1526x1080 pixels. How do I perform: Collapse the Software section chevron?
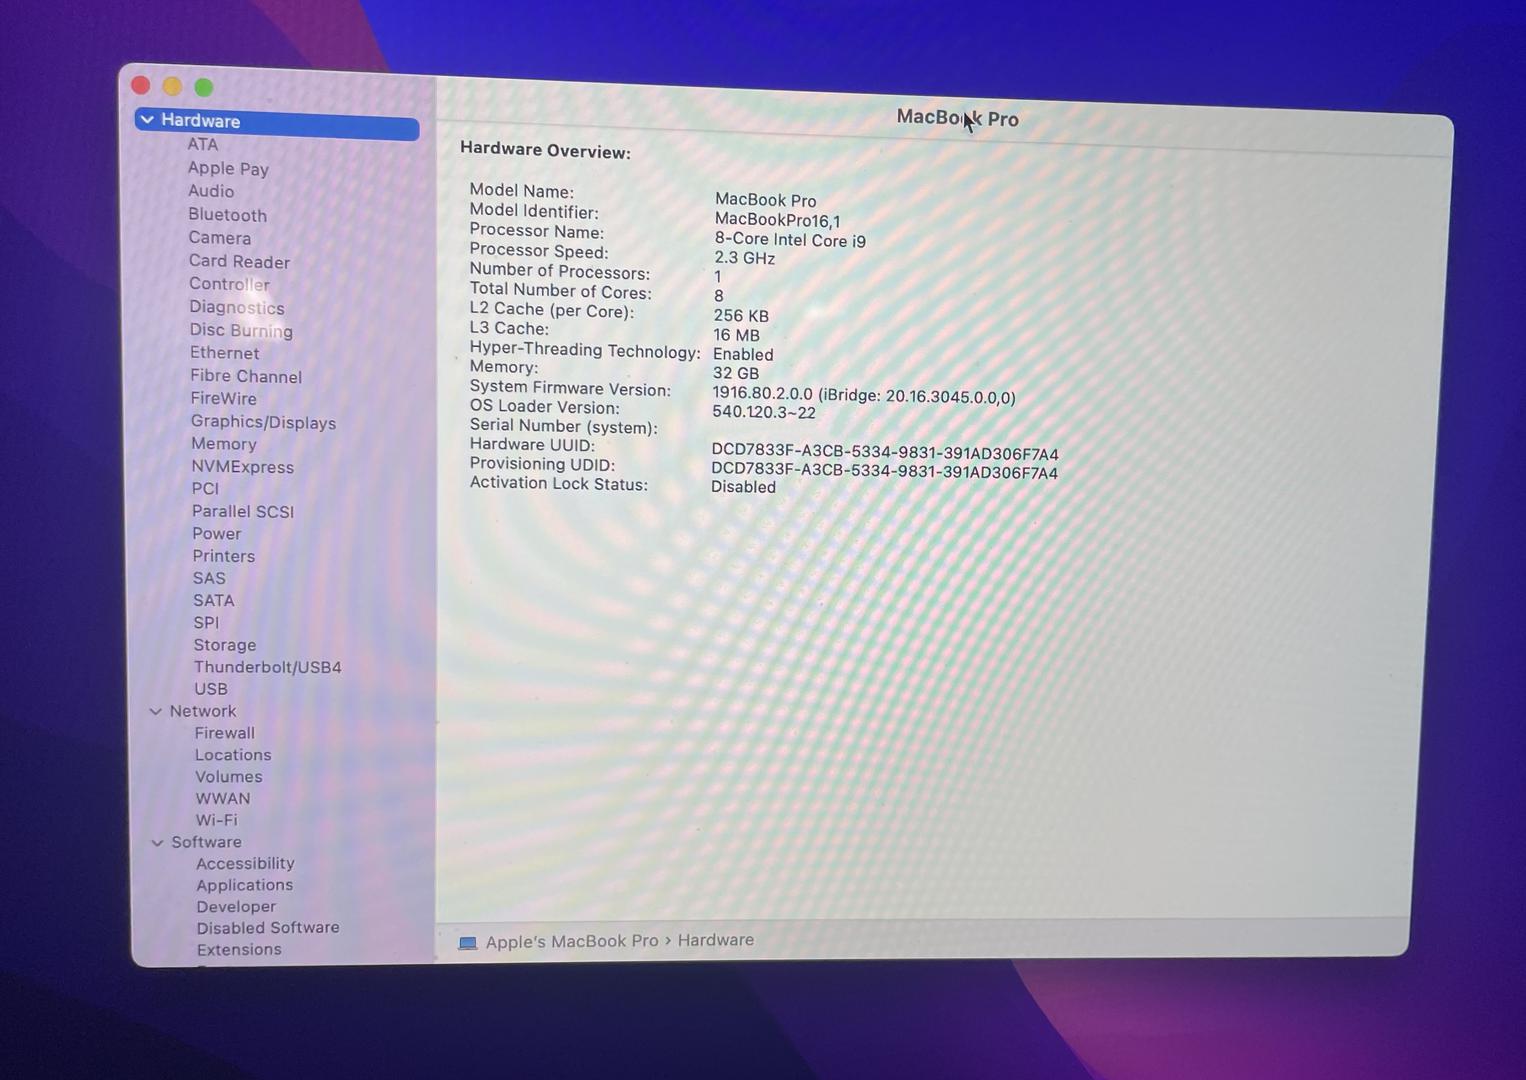point(157,842)
